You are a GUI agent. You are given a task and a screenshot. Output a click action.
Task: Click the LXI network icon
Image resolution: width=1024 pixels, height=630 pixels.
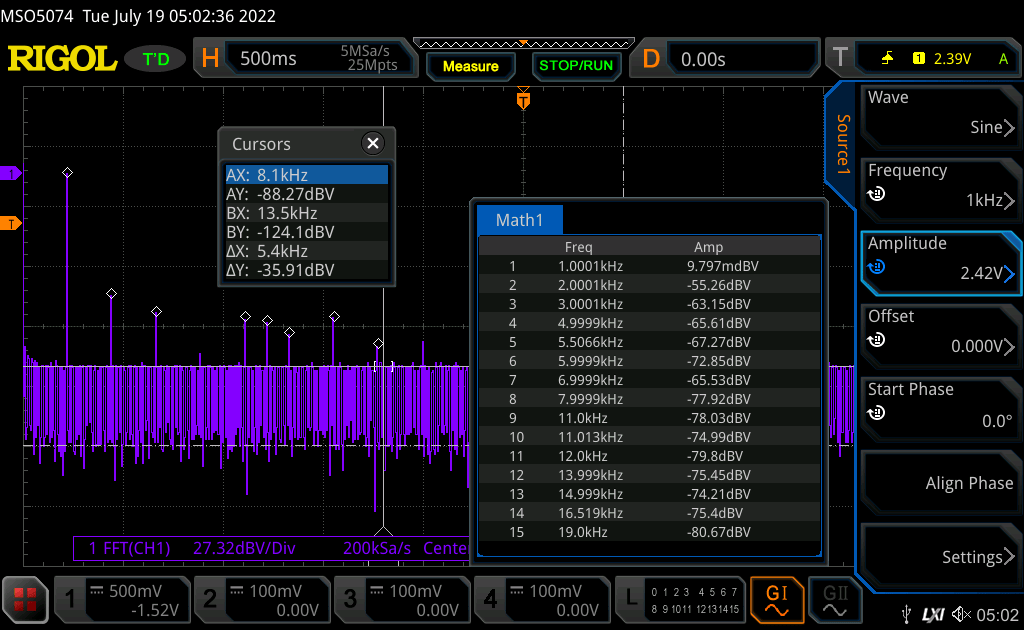(x=933, y=614)
